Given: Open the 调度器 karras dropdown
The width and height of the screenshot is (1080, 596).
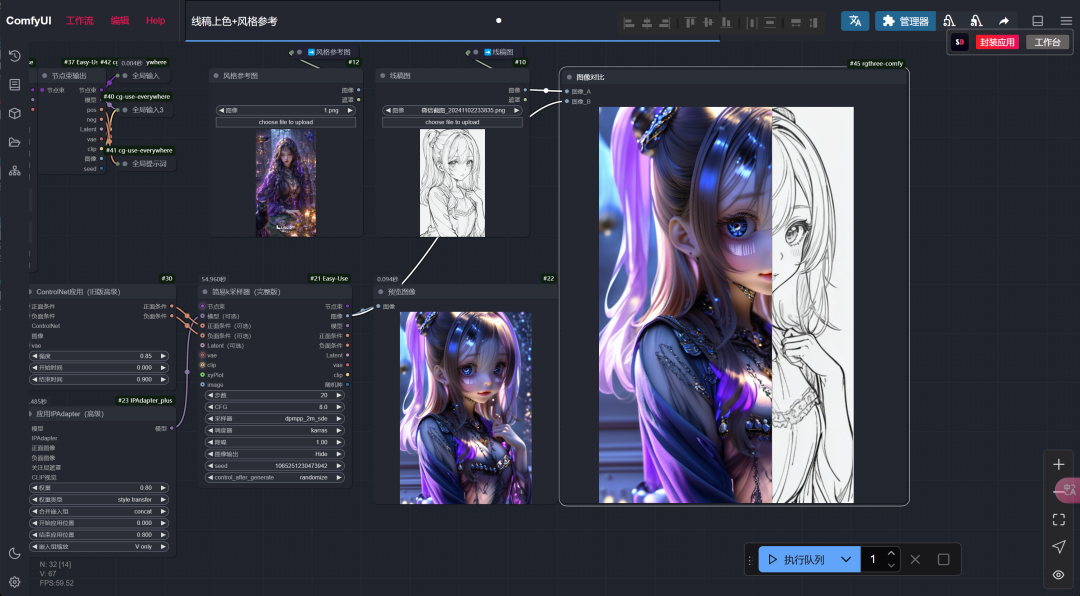Looking at the screenshot, I should 276,430.
